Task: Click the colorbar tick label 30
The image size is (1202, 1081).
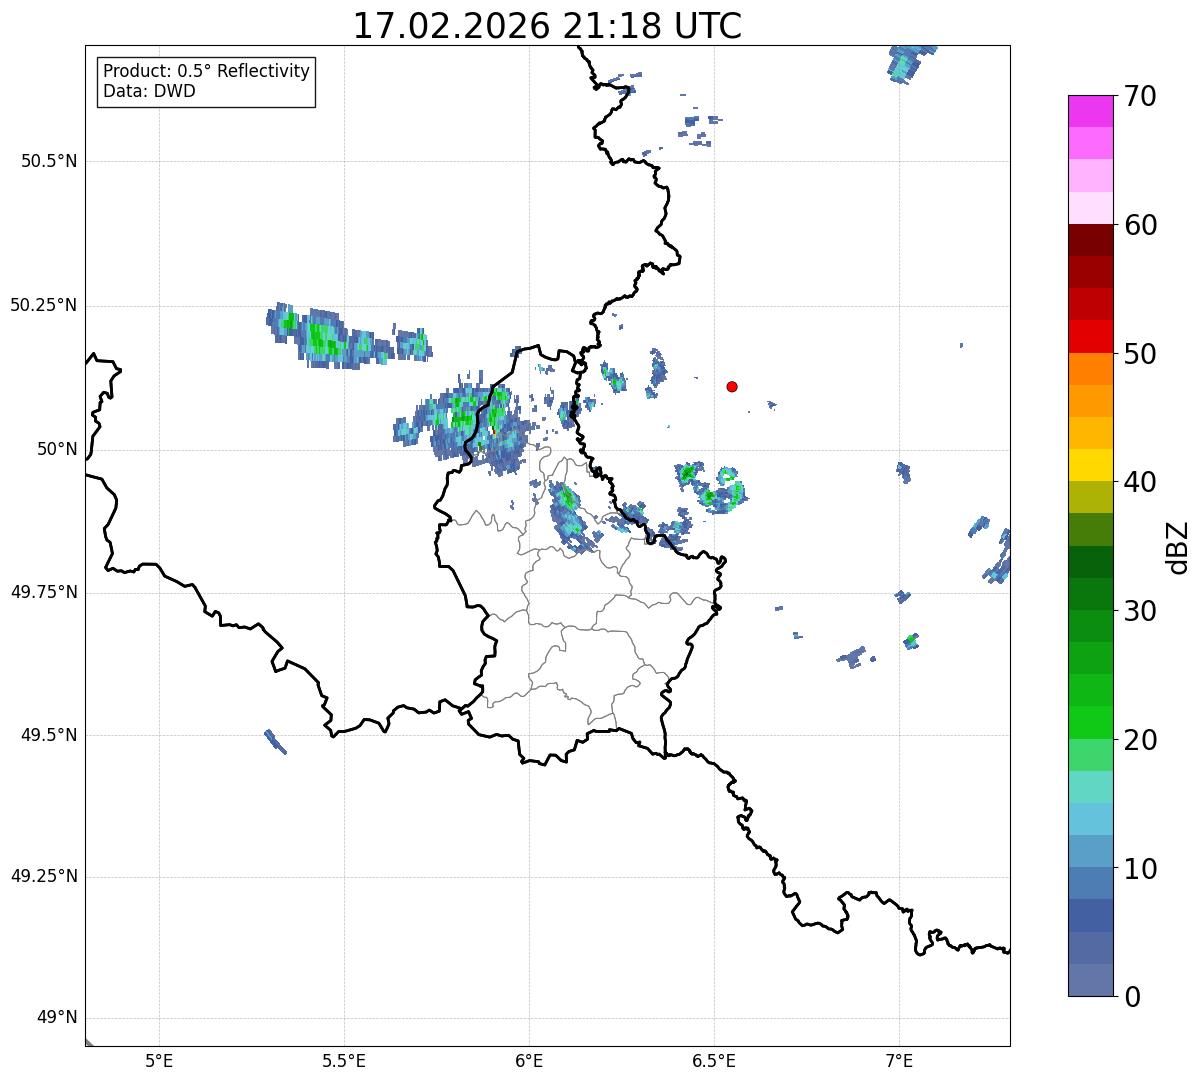Action: (x=1140, y=611)
